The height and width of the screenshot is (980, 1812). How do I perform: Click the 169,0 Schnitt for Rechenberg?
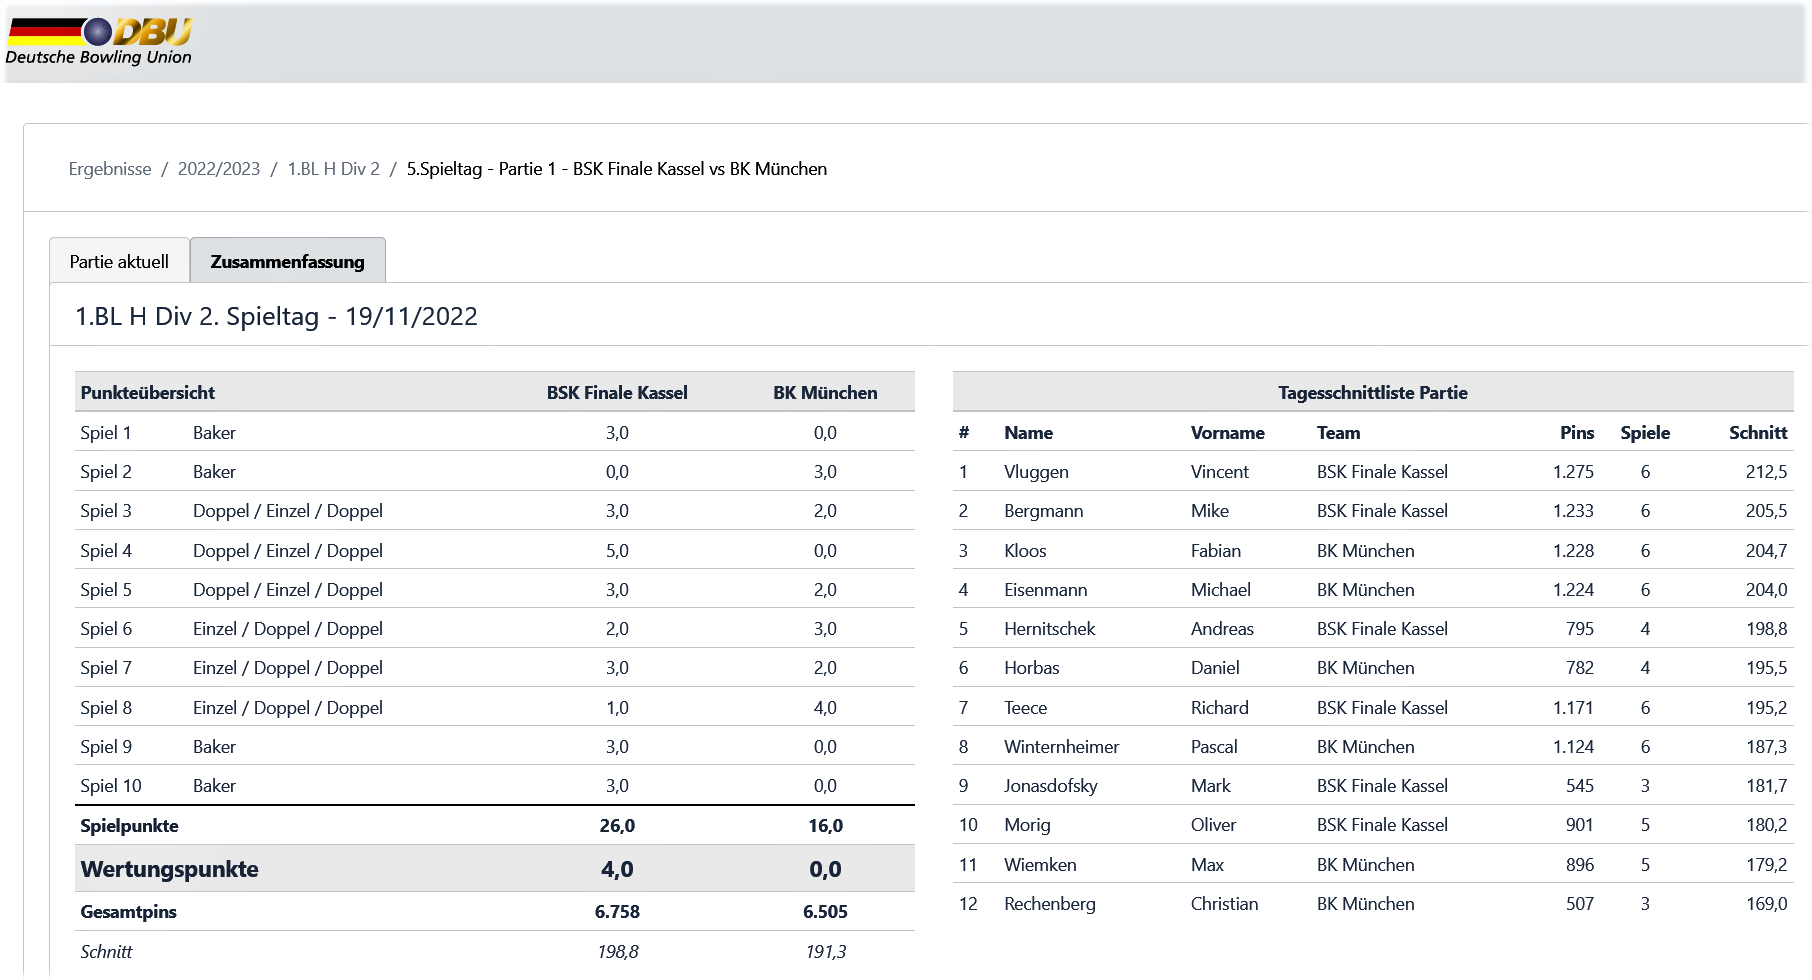1766,904
